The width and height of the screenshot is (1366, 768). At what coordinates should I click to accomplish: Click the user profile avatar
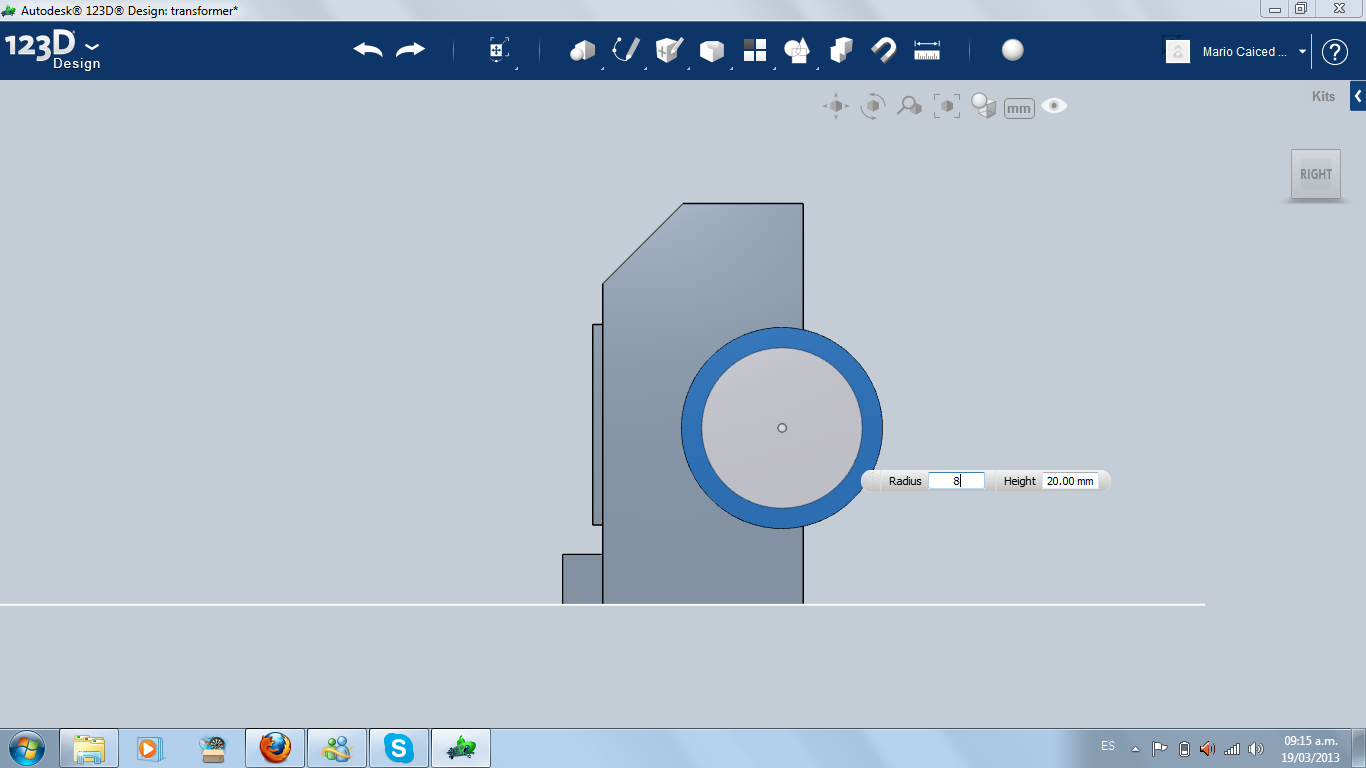click(x=1178, y=52)
